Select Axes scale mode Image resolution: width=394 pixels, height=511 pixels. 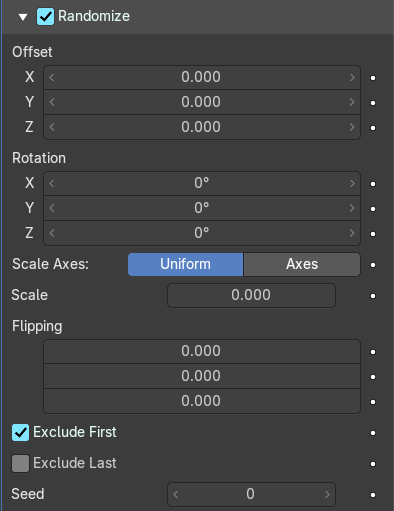pyautogui.click(x=302, y=264)
